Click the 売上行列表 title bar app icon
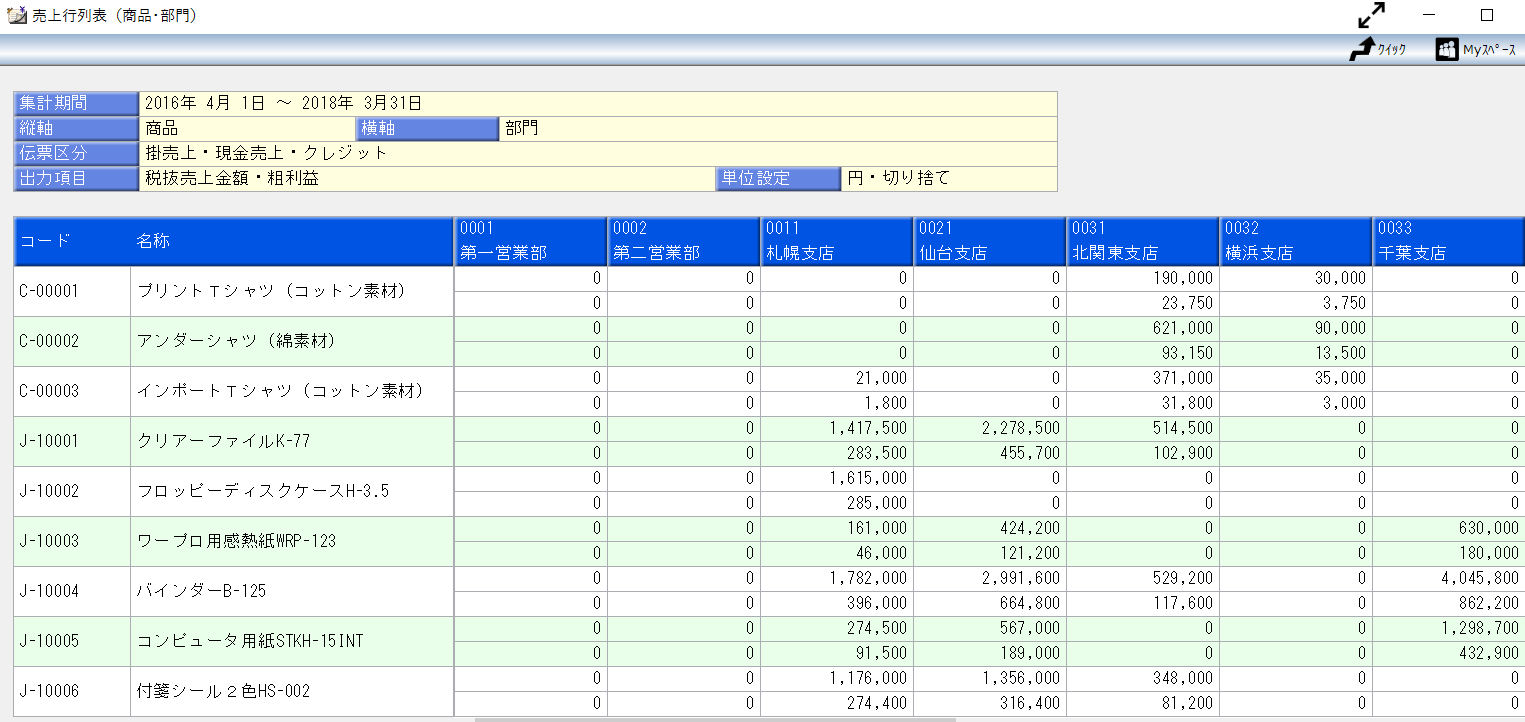This screenshot has height=722, width=1525. tap(17, 15)
